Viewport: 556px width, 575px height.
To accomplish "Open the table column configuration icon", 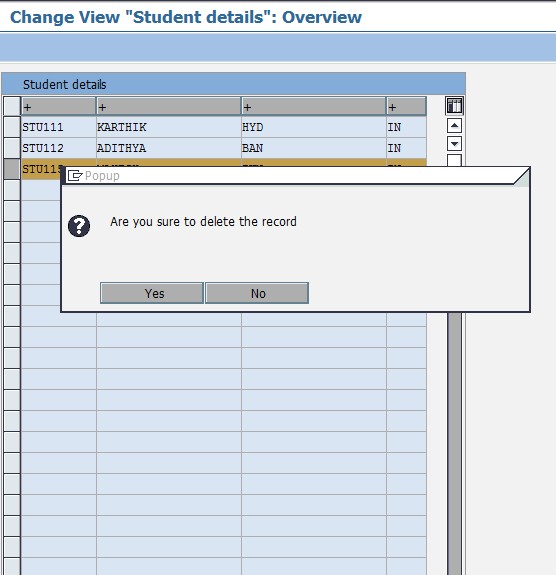I will (454, 106).
